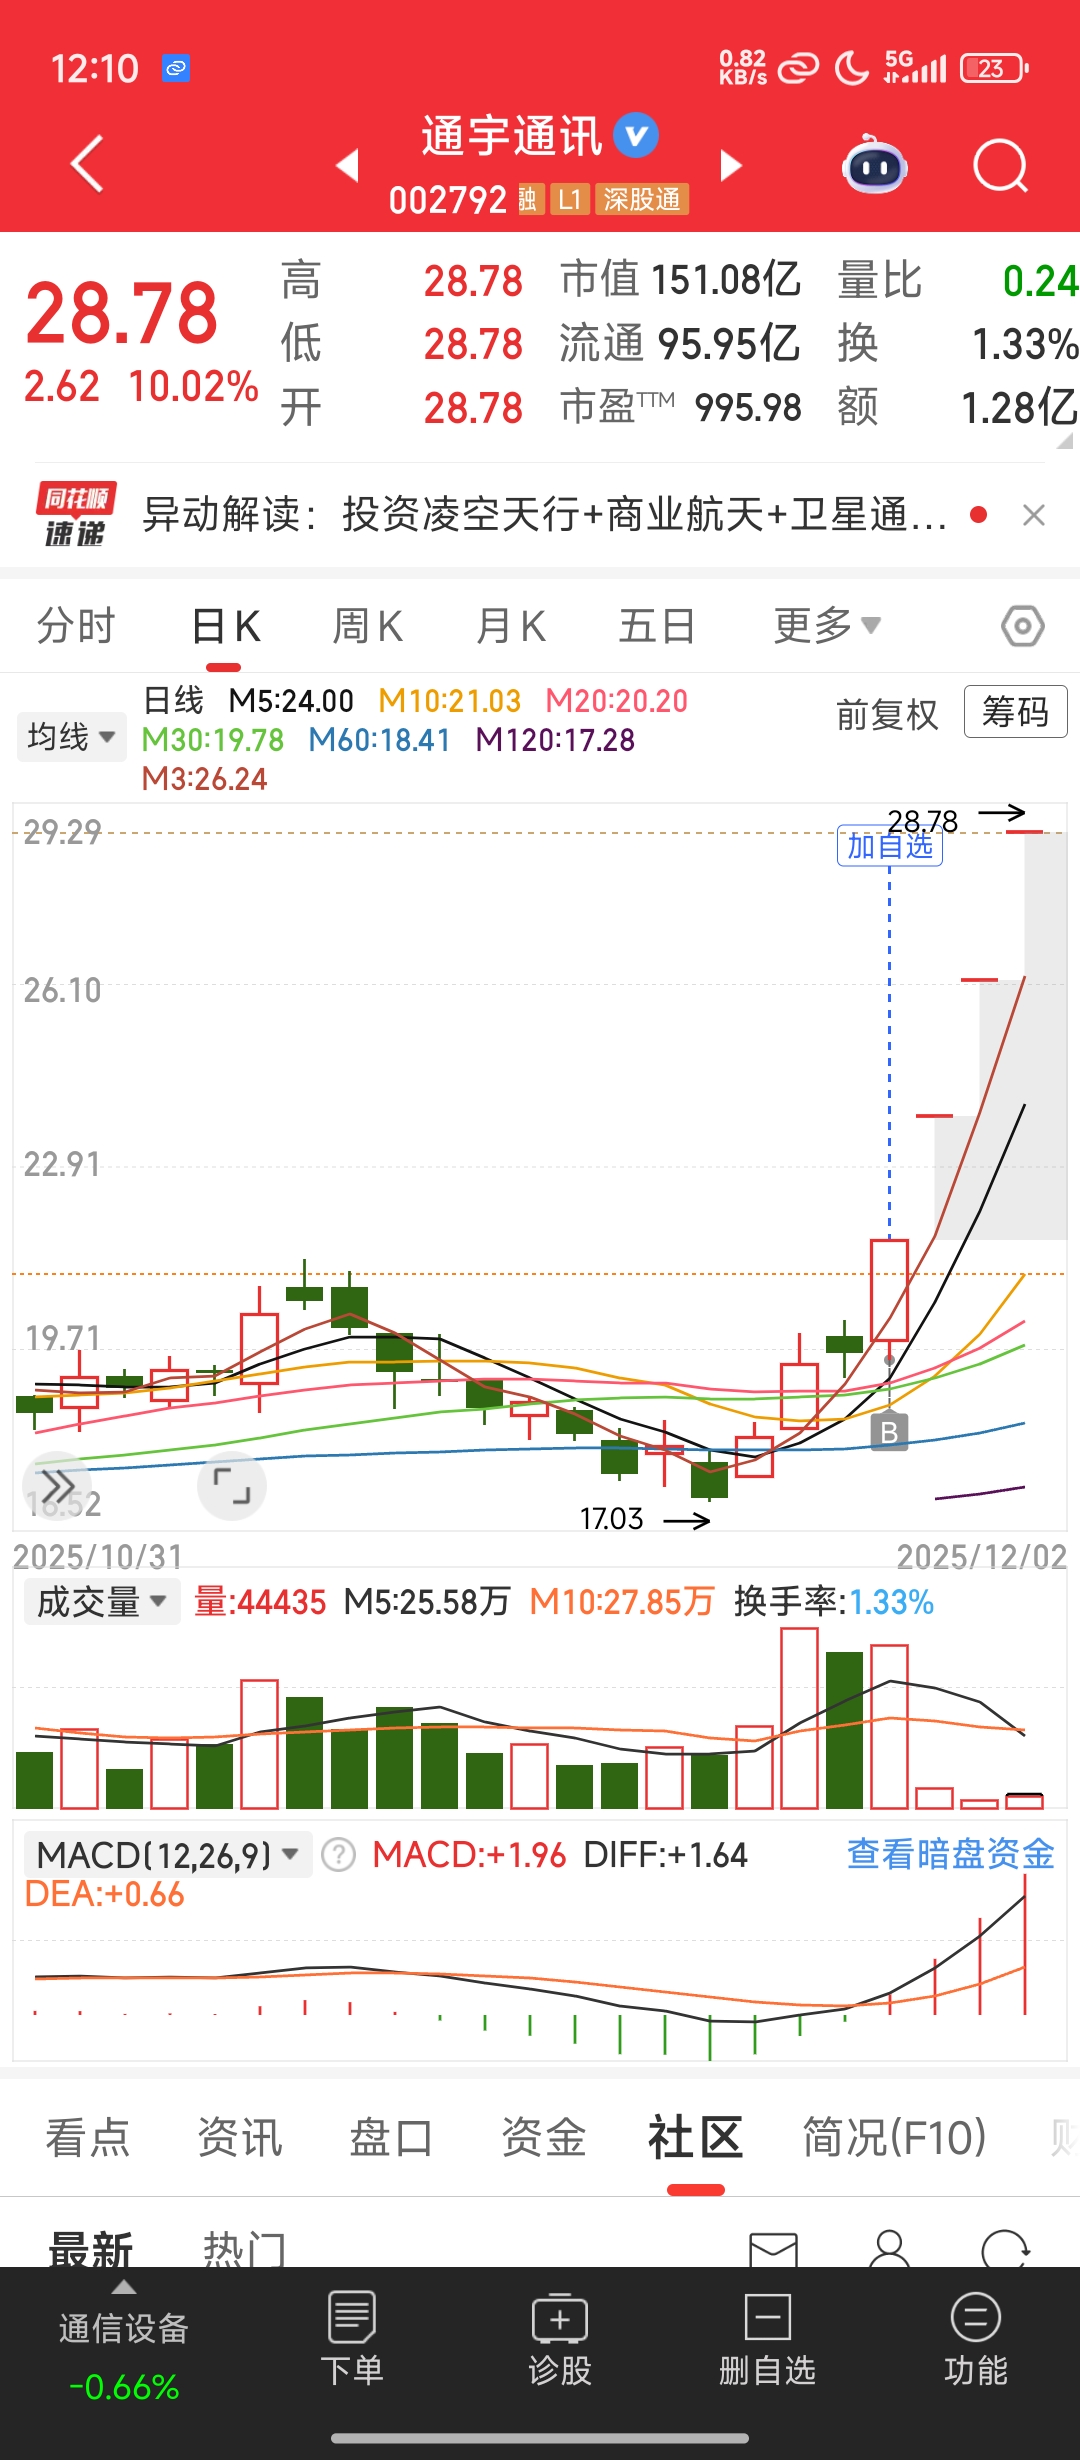Select 热门 community sort
1080x2460 pixels.
[245, 2250]
